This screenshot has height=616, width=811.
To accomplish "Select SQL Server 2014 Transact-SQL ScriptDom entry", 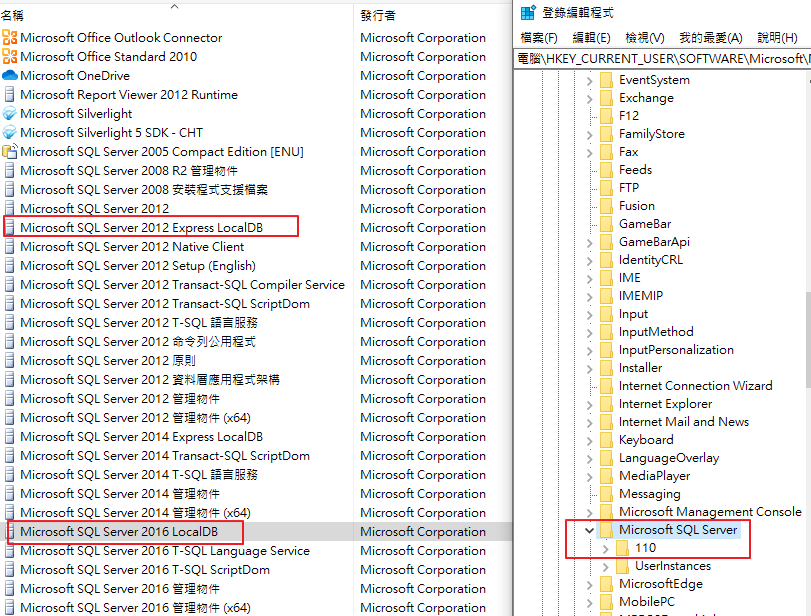I will [x=164, y=456].
